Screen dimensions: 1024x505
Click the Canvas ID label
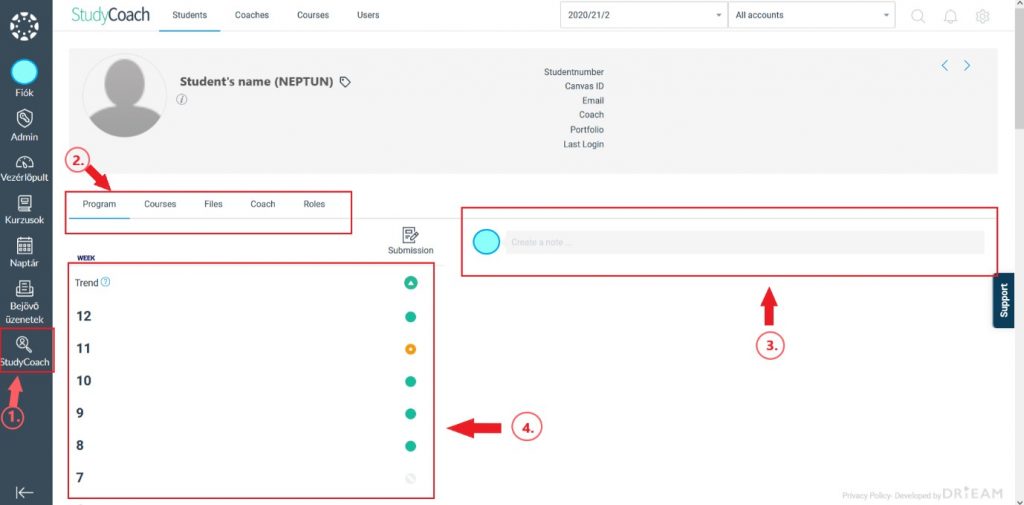click(584, 86)
